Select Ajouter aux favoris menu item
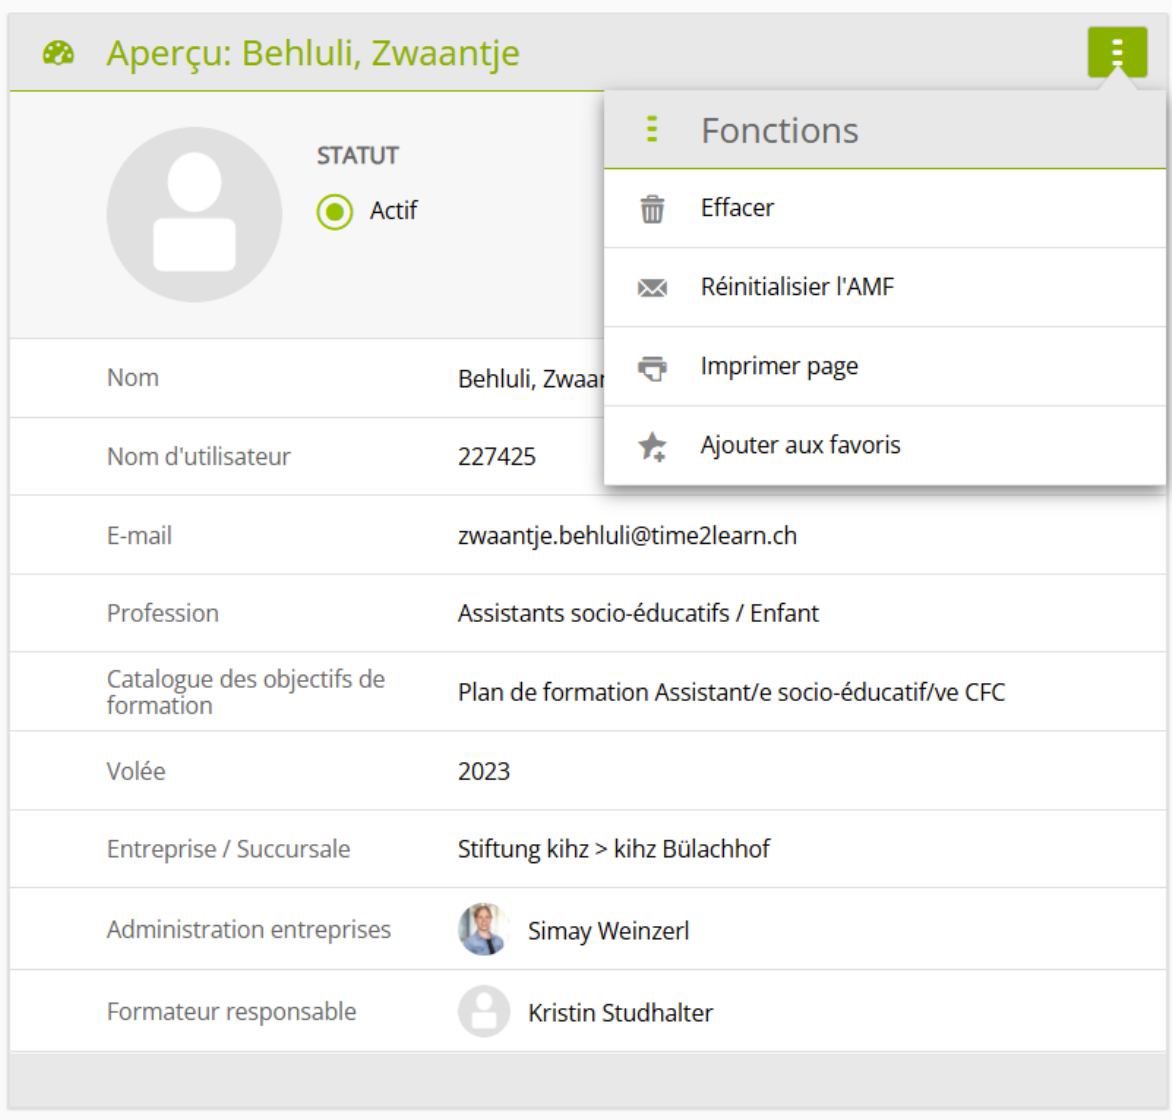Screen dimensions: 1172x1120 coord(800,445)
